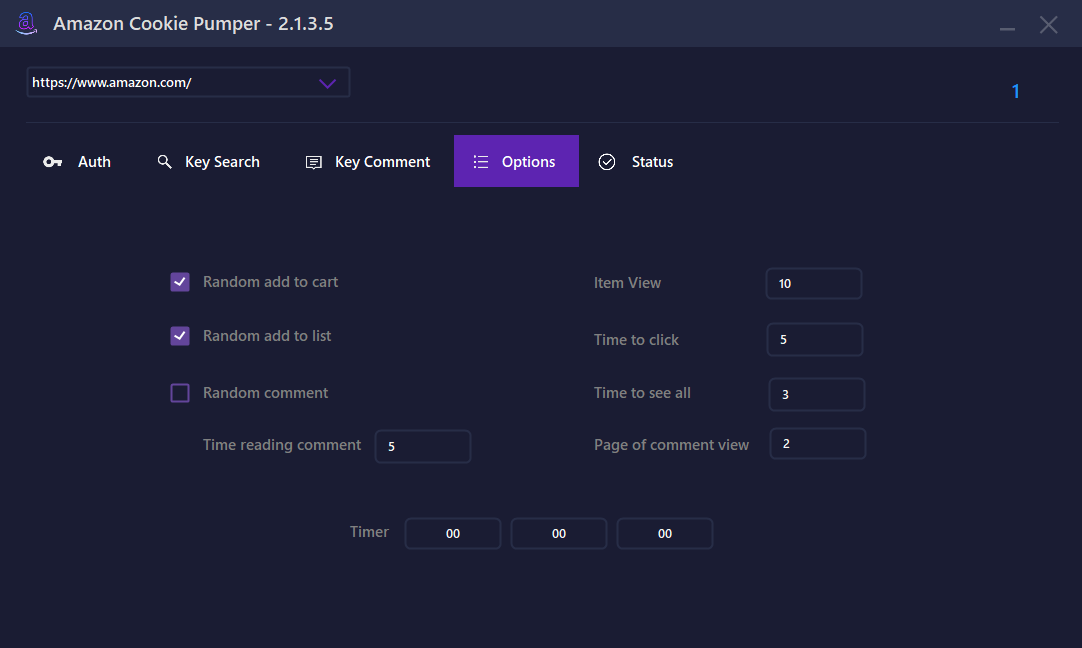
Task: Expand the amazon.com URL dropdown arrow
Action: (327, 83)
